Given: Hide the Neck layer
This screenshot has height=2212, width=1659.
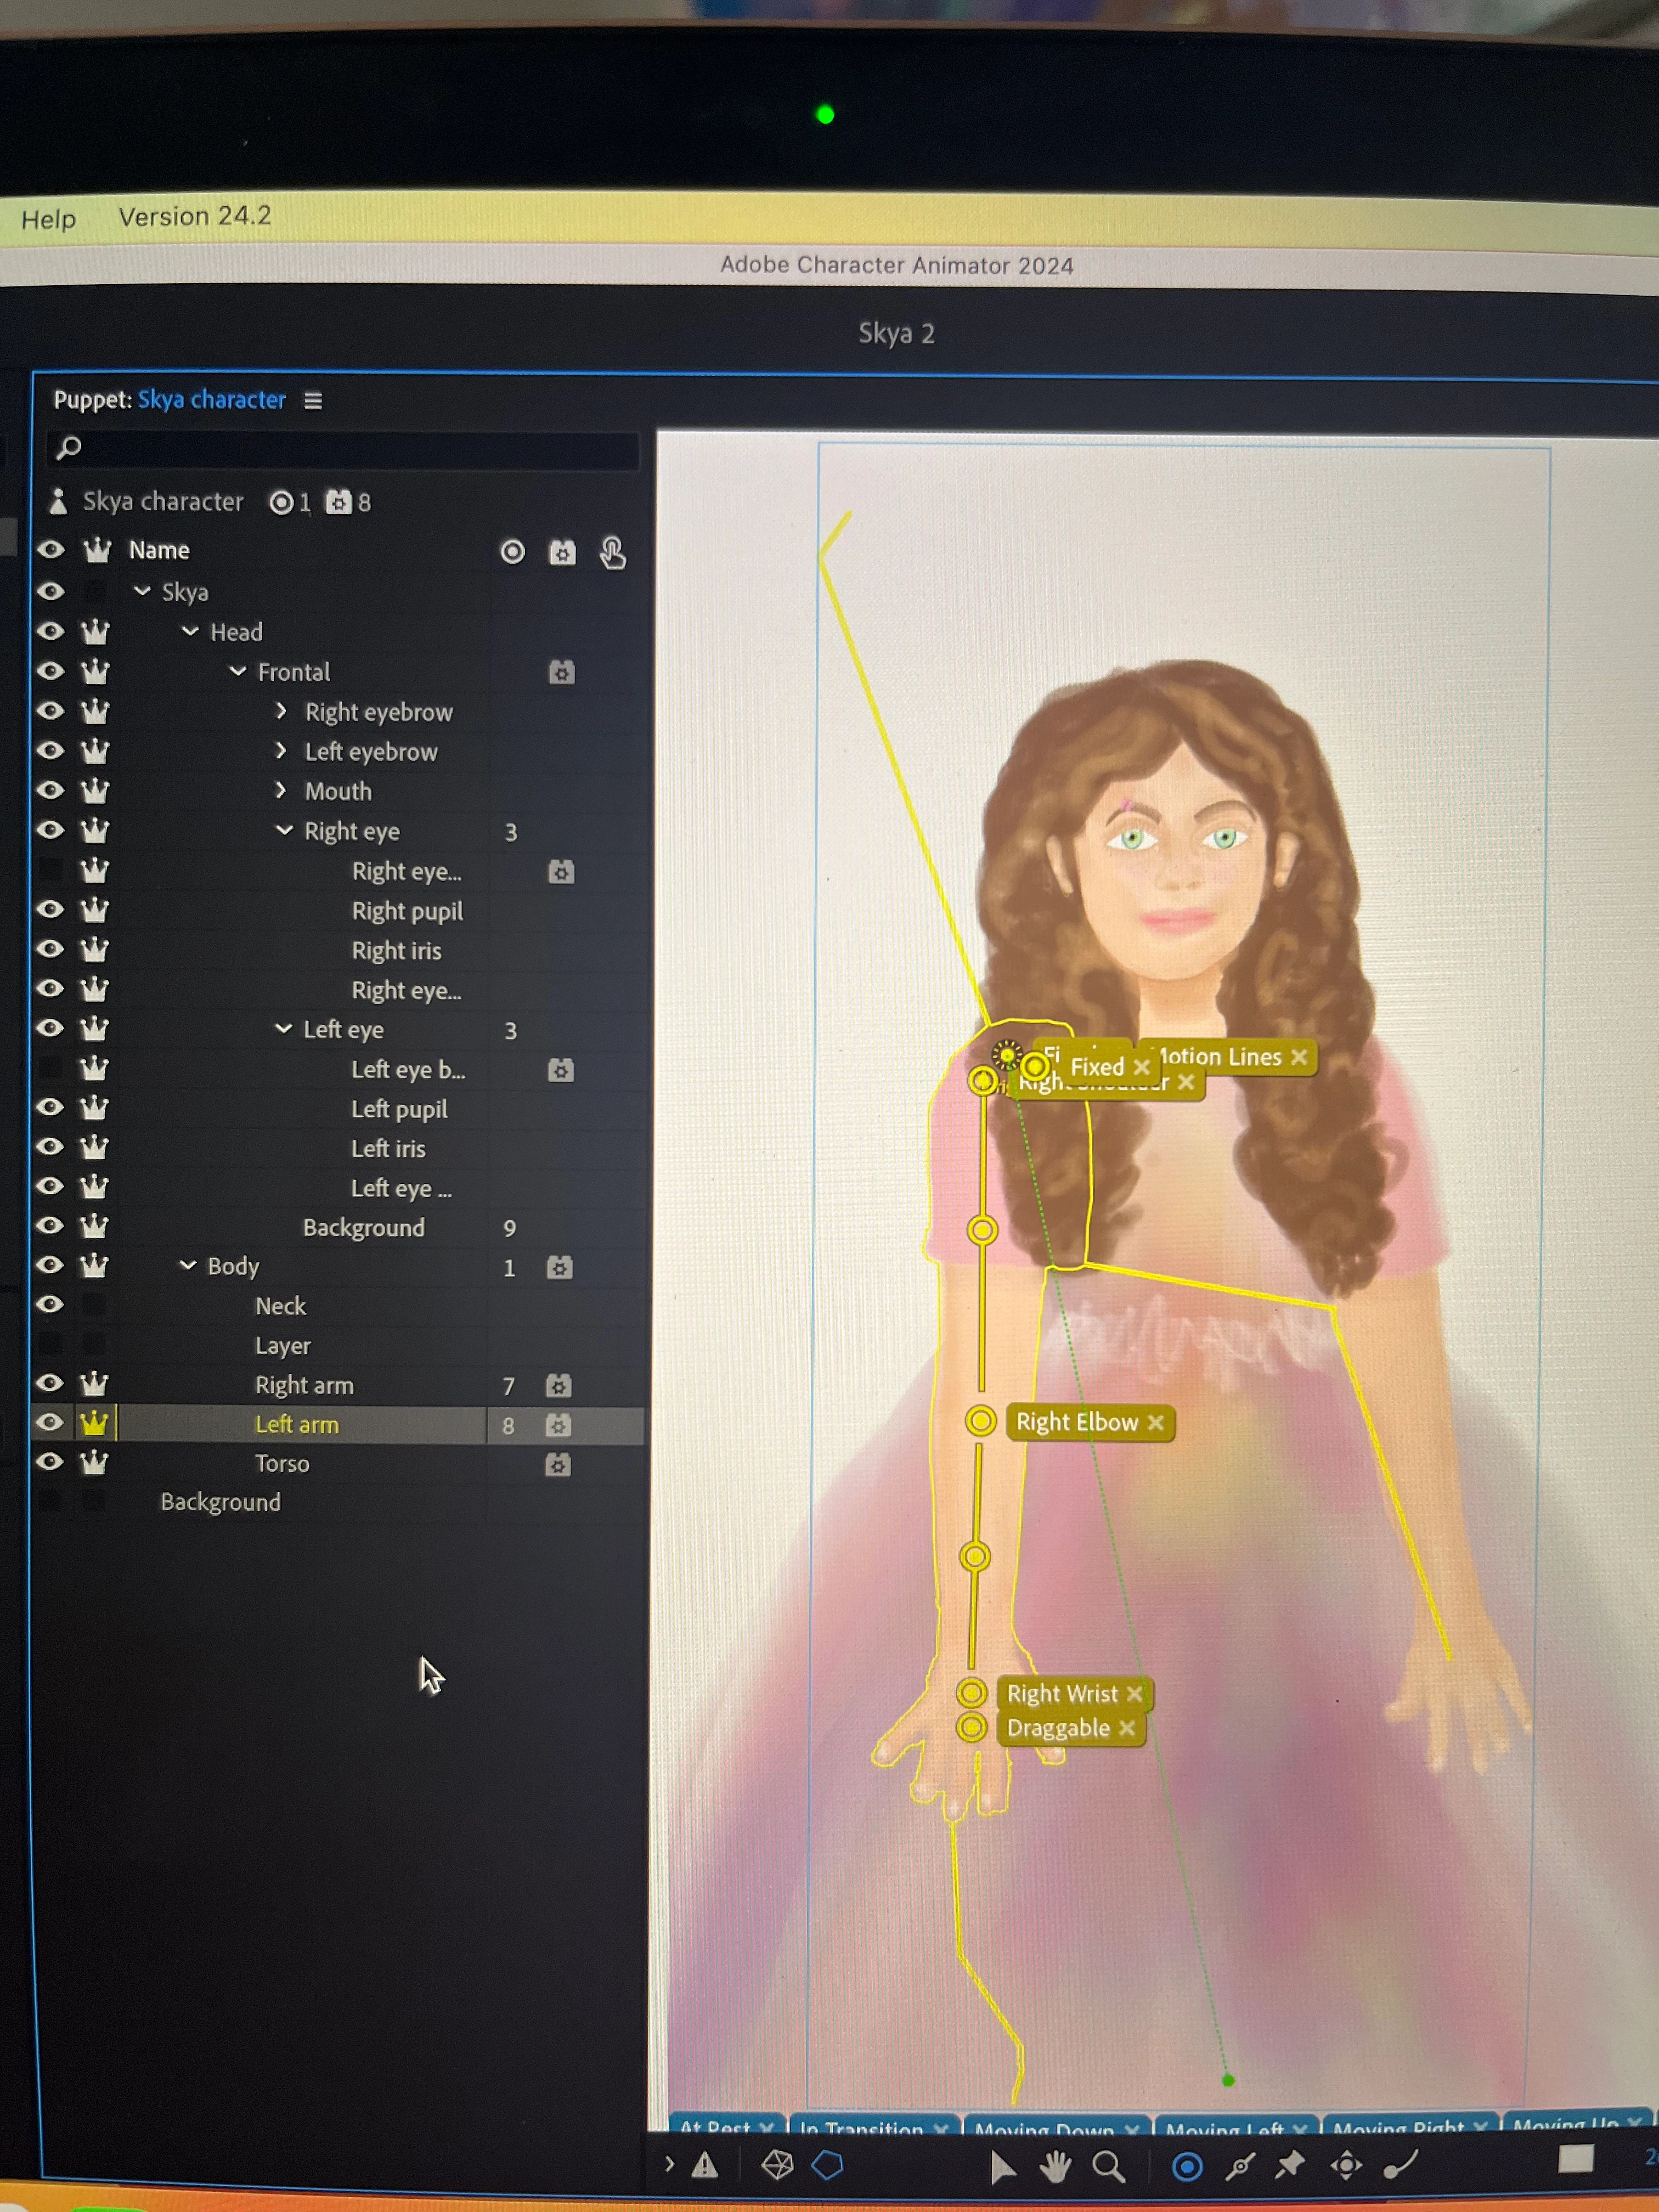Looking at the screenshot, I should 50,1304.
